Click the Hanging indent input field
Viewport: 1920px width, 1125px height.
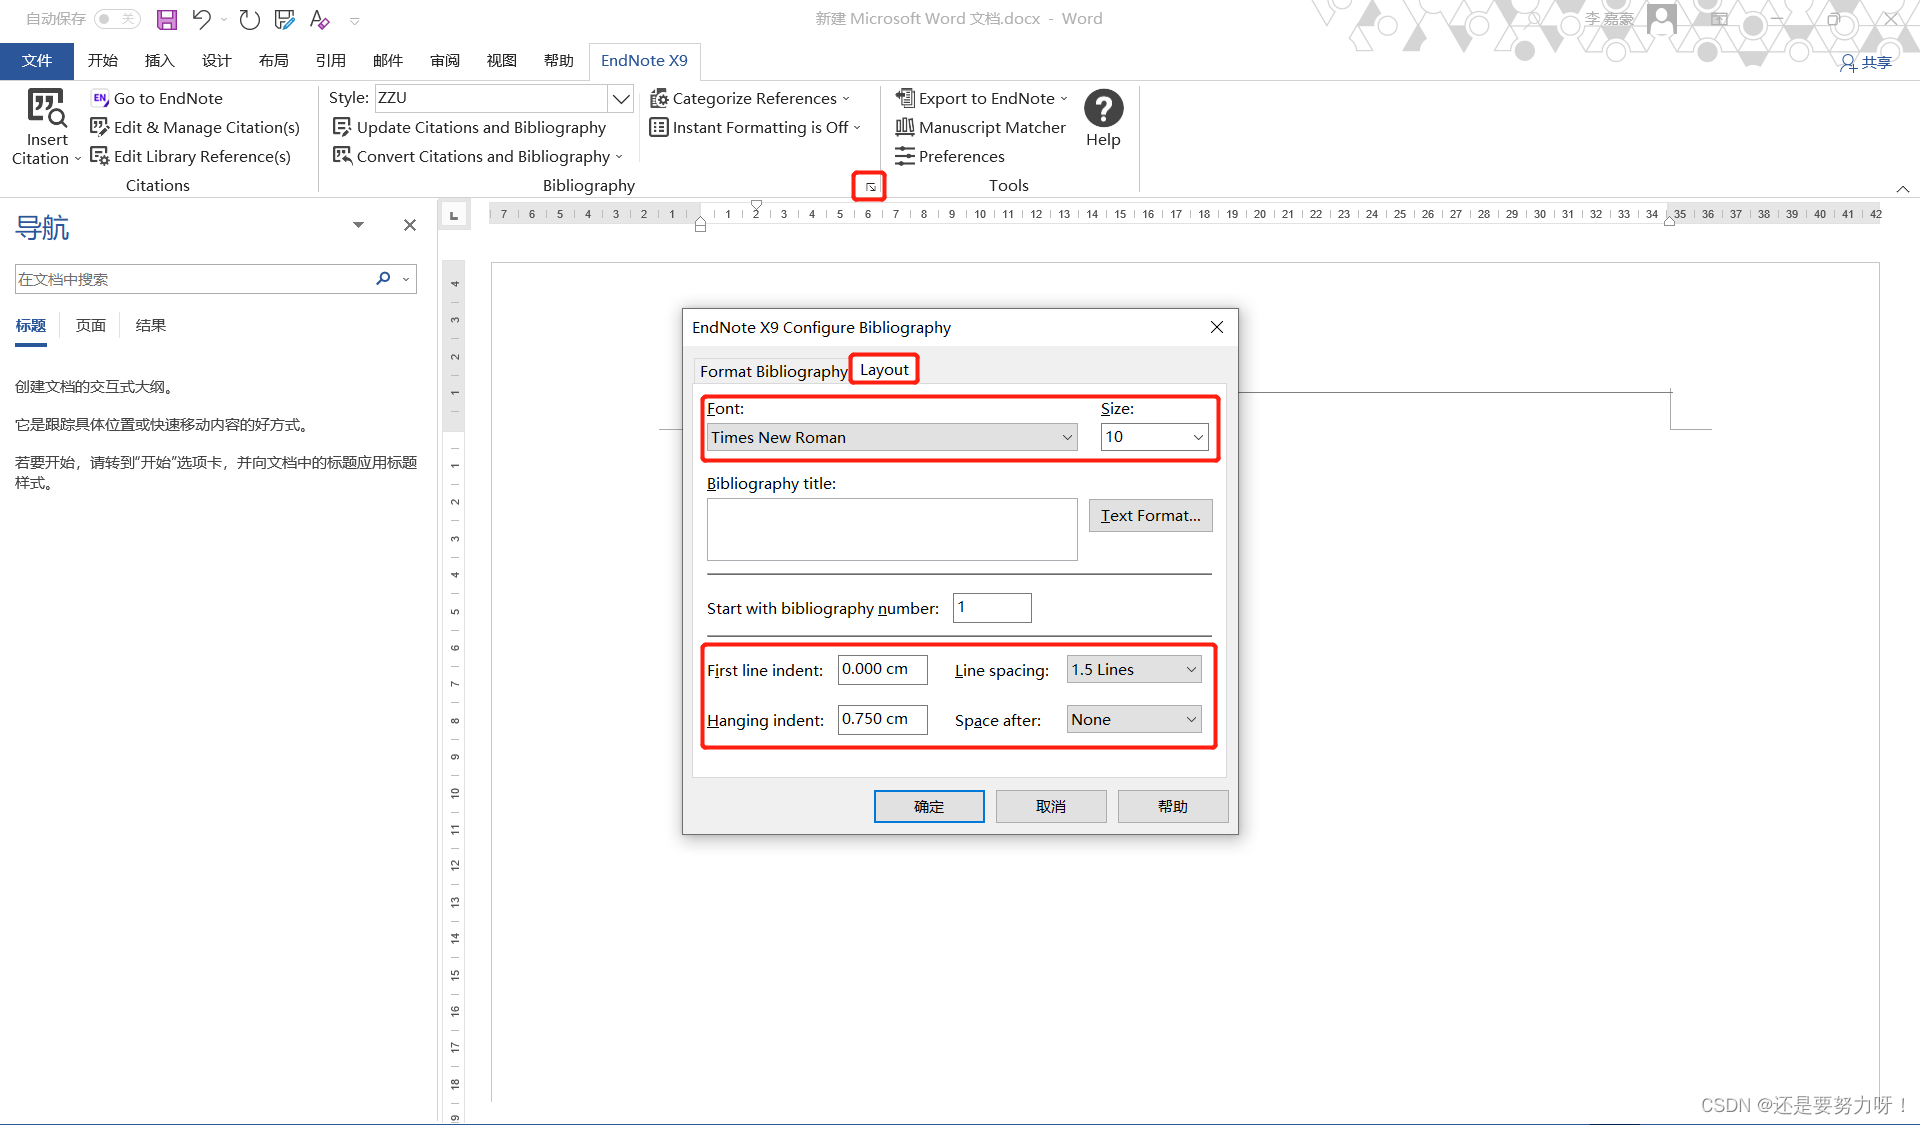pyautogui.click(x=881, y=719)
